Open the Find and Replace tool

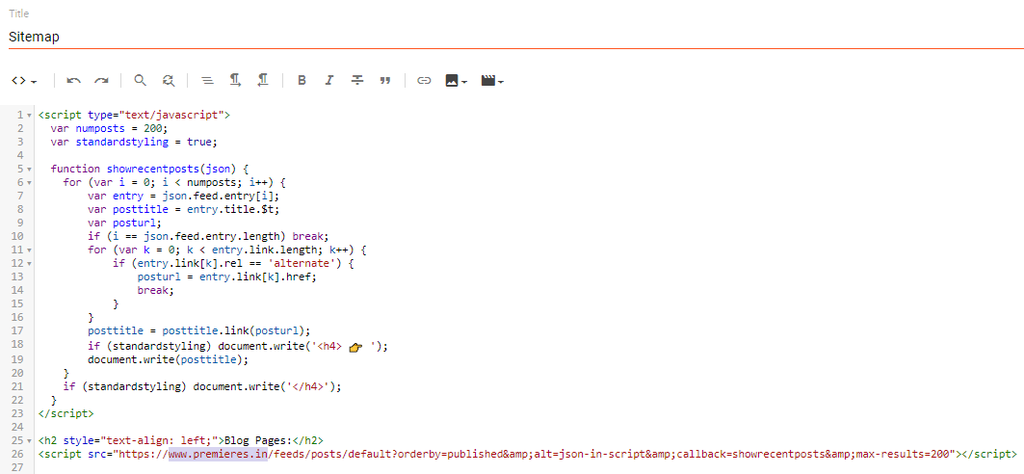pos(168,80)
